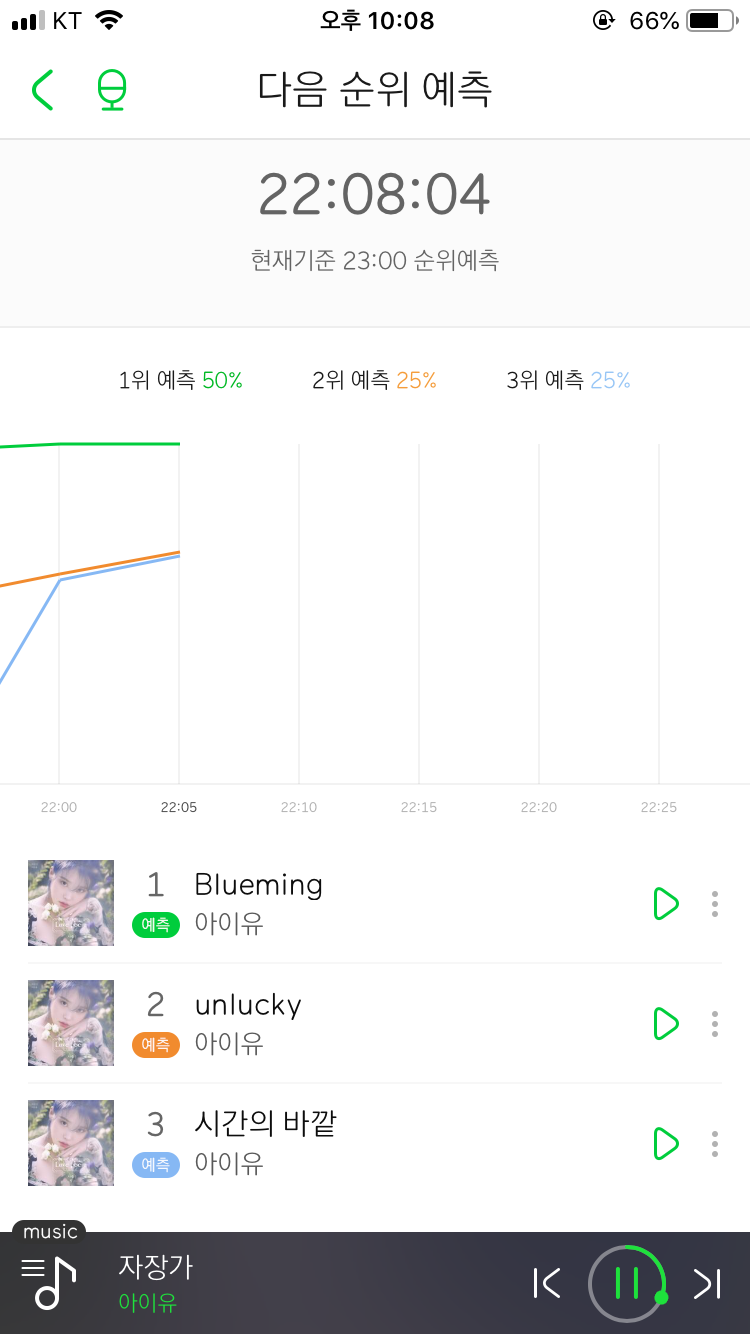This screenshot has width=750, height=1334.
Task: Open Blueming album cover thumbnail
Action: click(x=71, y=903)
